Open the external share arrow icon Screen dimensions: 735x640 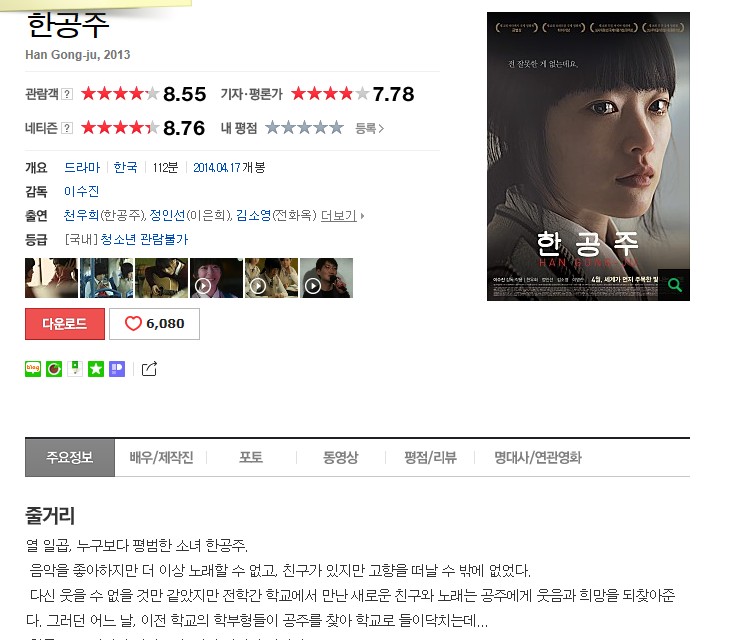[x=149, y=369]
